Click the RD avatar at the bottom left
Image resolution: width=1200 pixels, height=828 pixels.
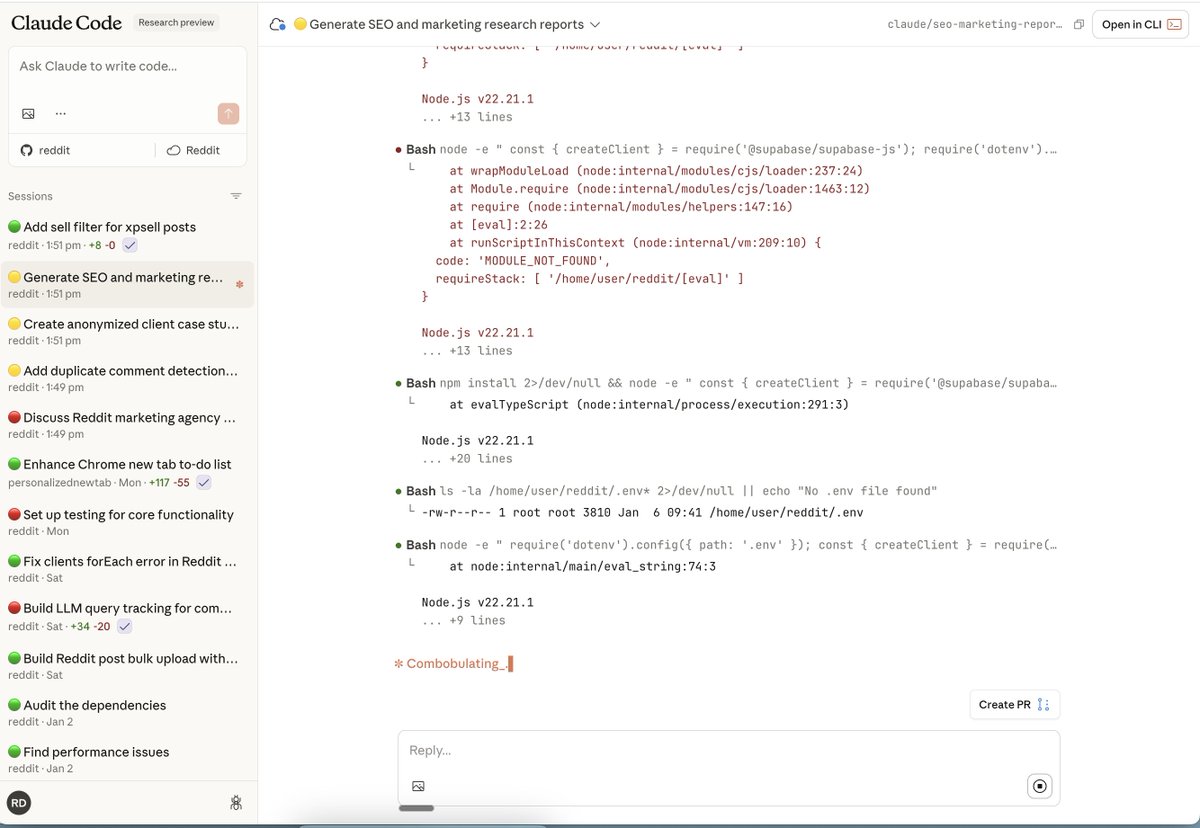(19, 803)
